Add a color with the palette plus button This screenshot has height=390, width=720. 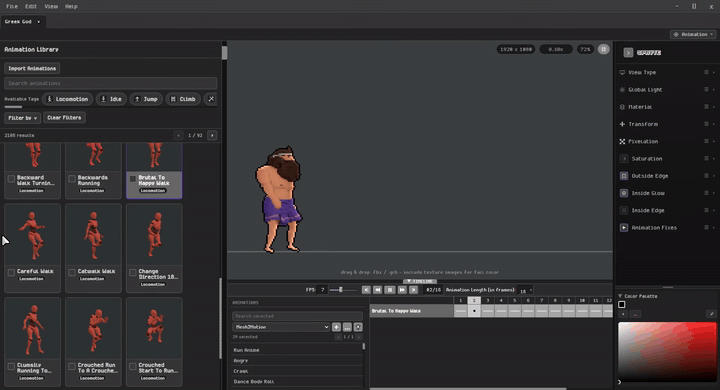tap(623, 314)
